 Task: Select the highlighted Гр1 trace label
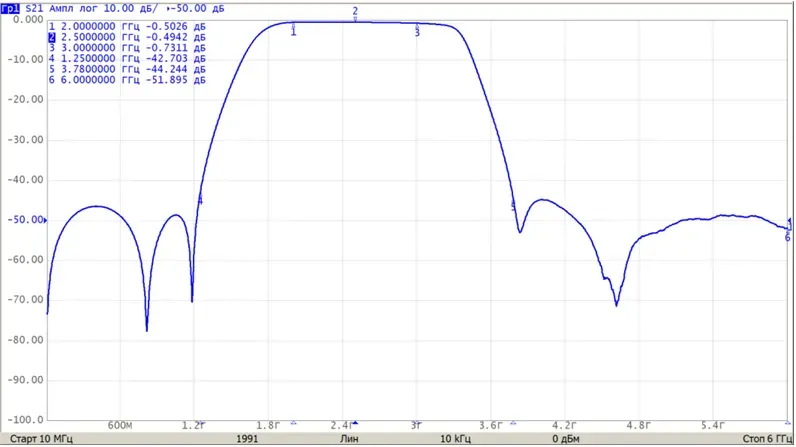(10, 9)
